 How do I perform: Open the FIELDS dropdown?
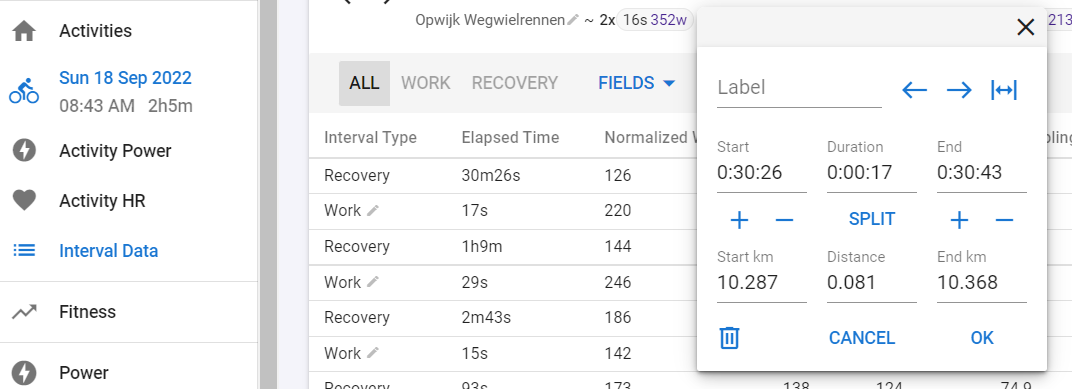point(636,83)
